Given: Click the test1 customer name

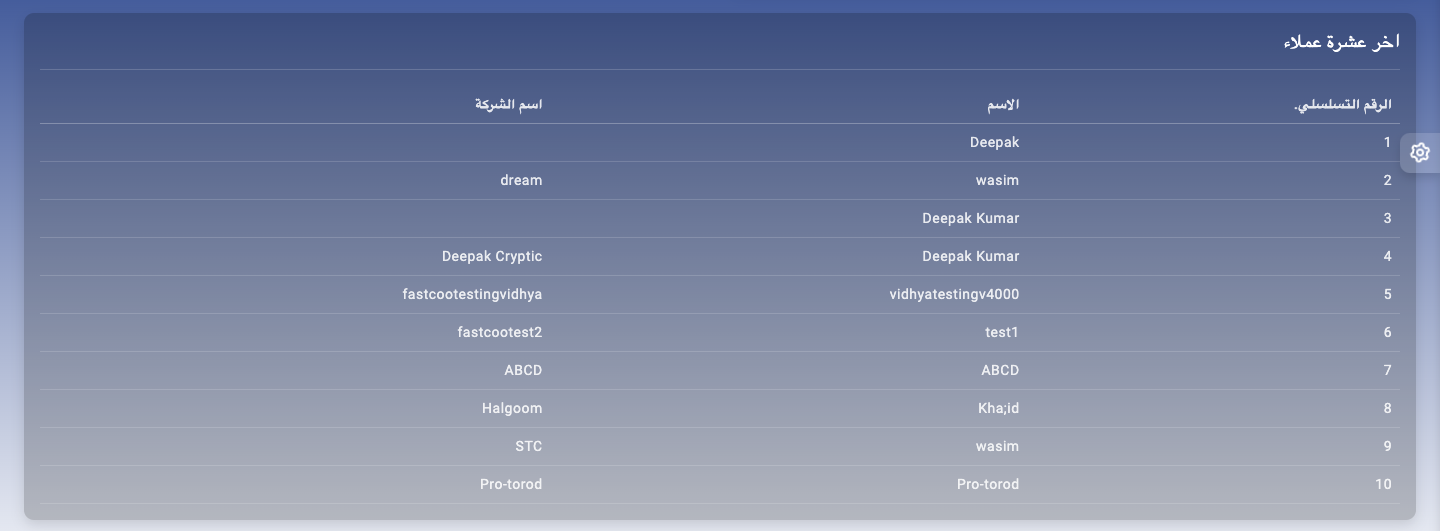Looking at the screenshot, I should [x=1002, y=333].
